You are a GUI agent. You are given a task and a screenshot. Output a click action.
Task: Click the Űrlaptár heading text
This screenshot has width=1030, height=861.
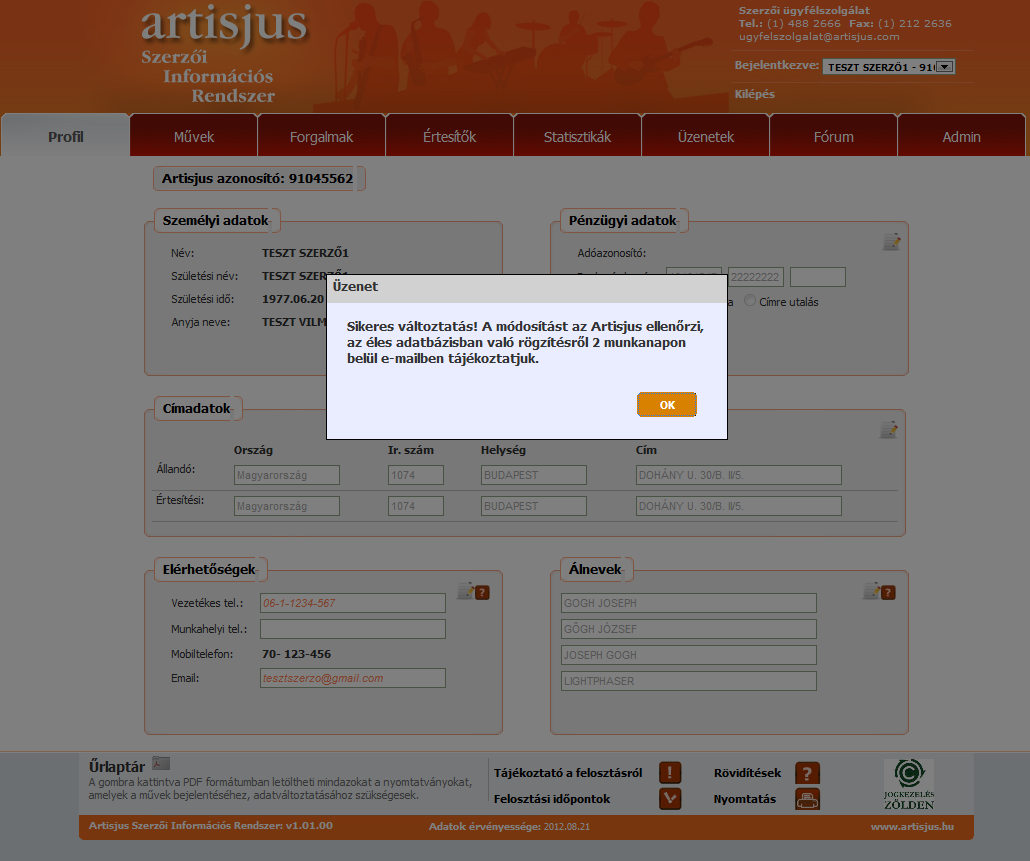coord(117,766)
